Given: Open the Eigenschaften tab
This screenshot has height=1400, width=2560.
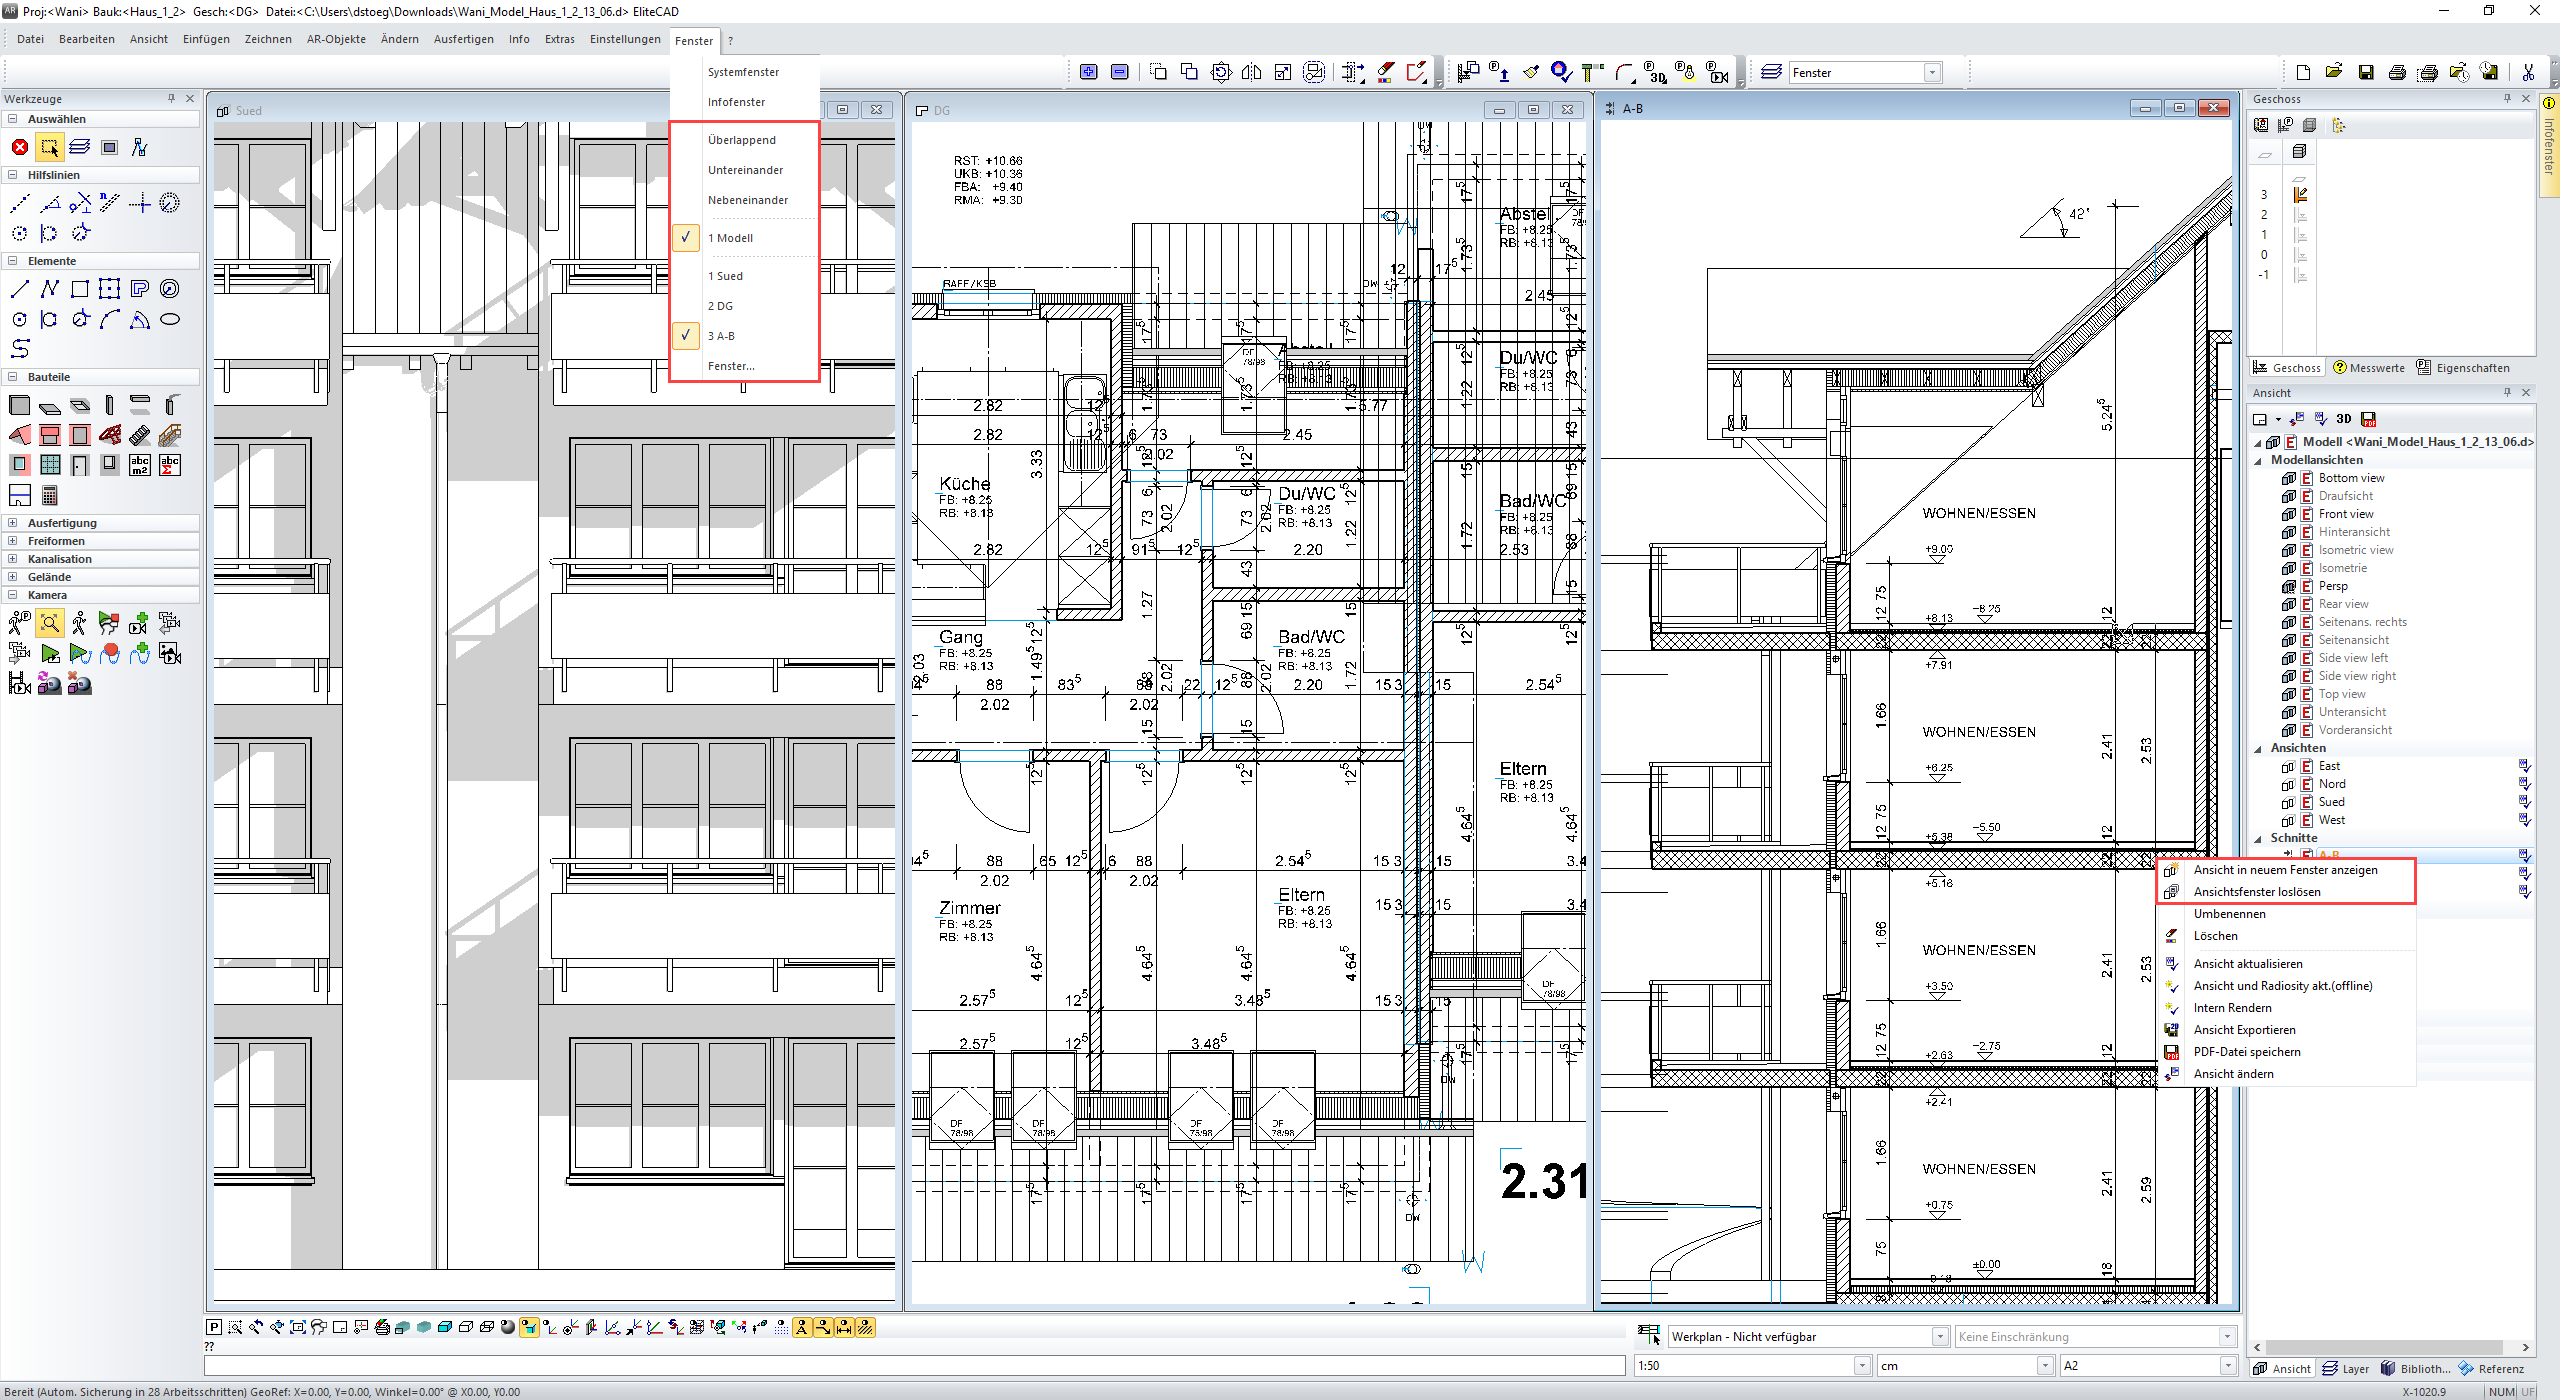Looking at the screenshot, I should click(2462, 368).
